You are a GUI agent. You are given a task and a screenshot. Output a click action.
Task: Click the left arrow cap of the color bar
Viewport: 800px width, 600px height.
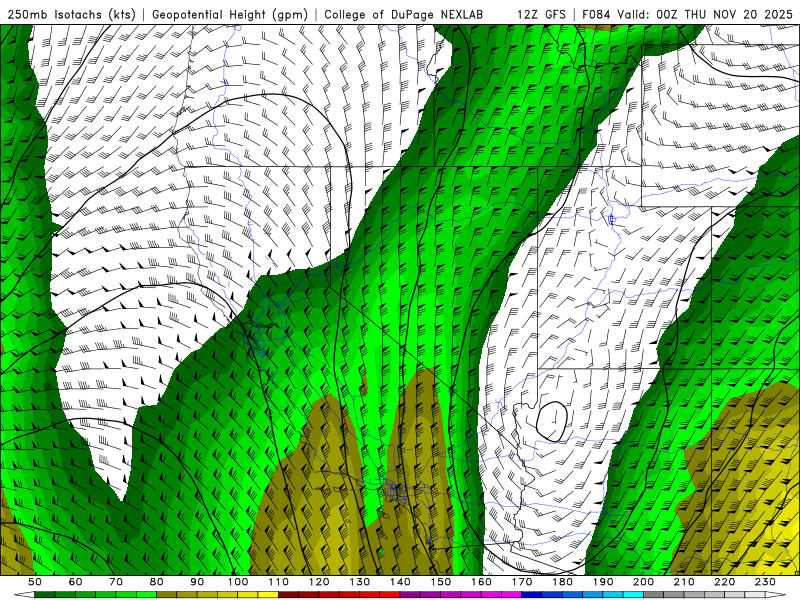click(24, 595)
